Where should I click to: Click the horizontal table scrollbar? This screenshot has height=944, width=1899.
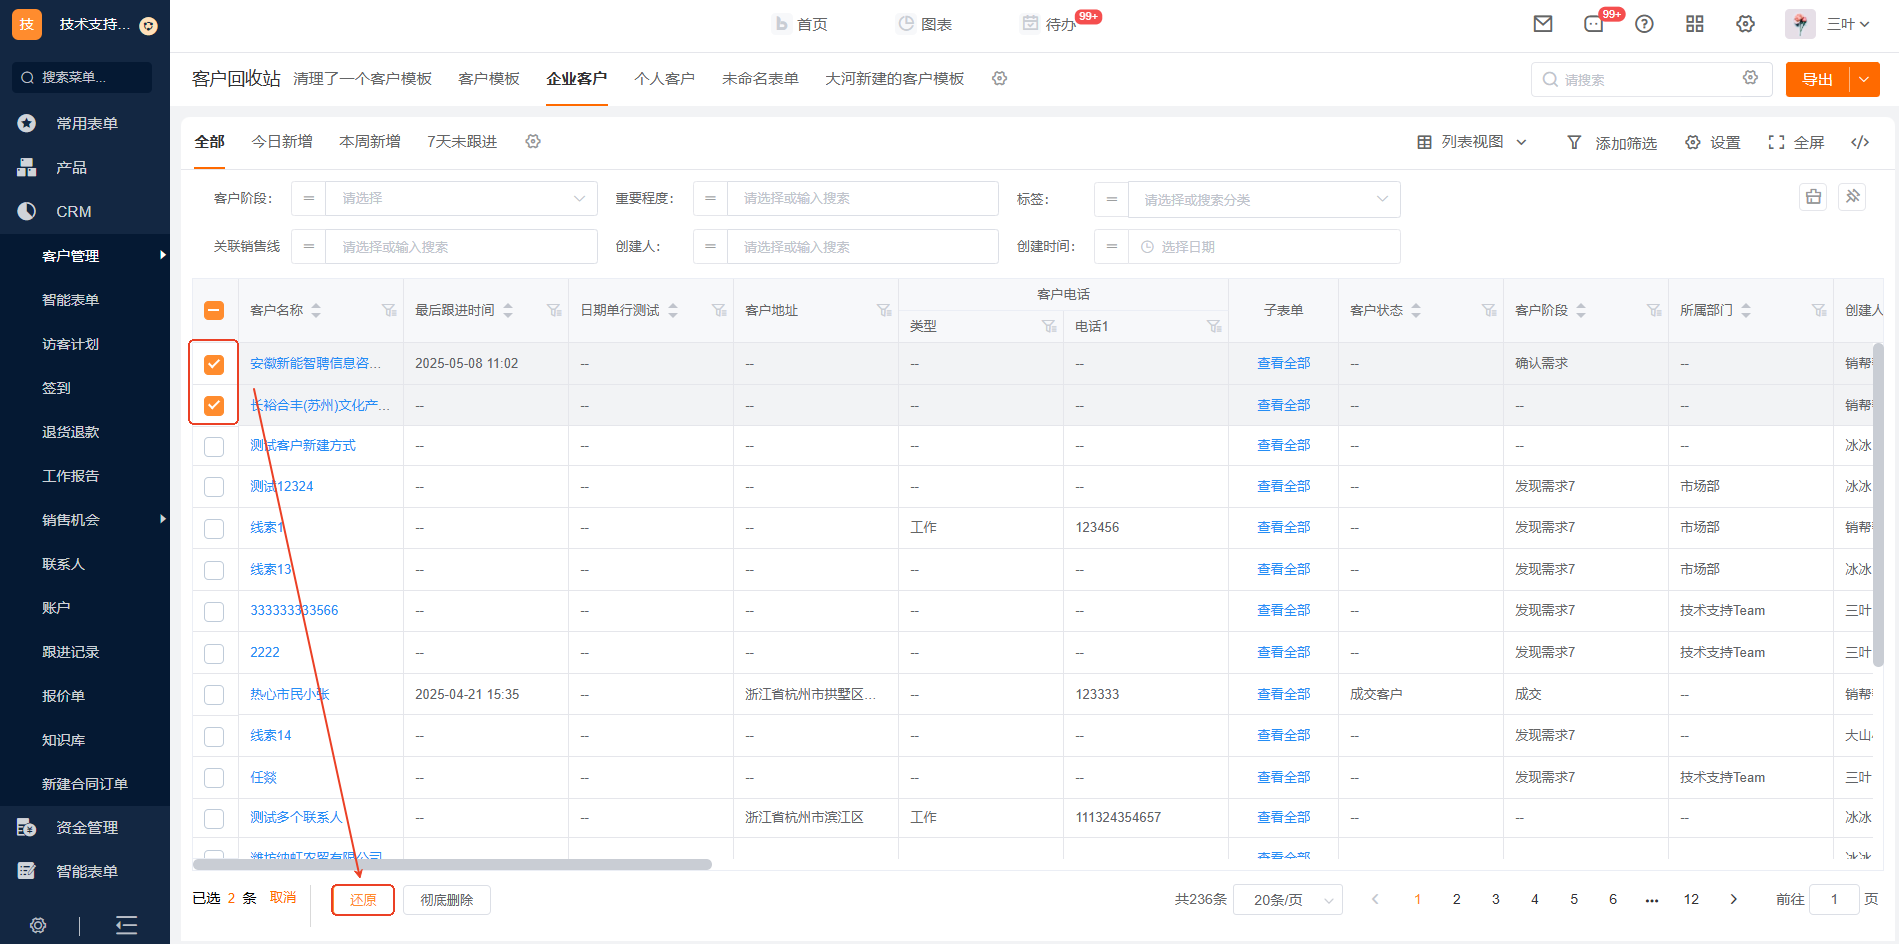click(x=452, y=864)
